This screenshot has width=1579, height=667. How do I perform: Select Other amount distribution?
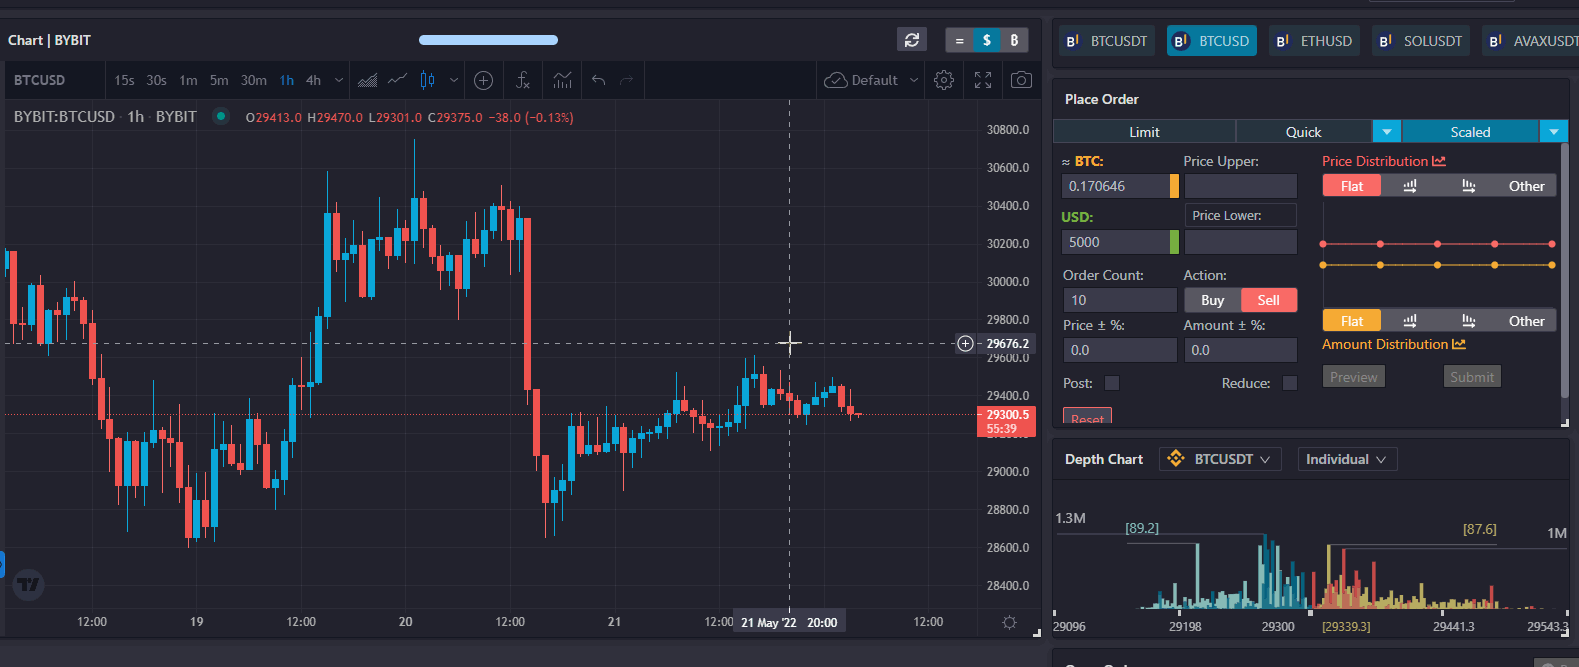click(1527, 321)
